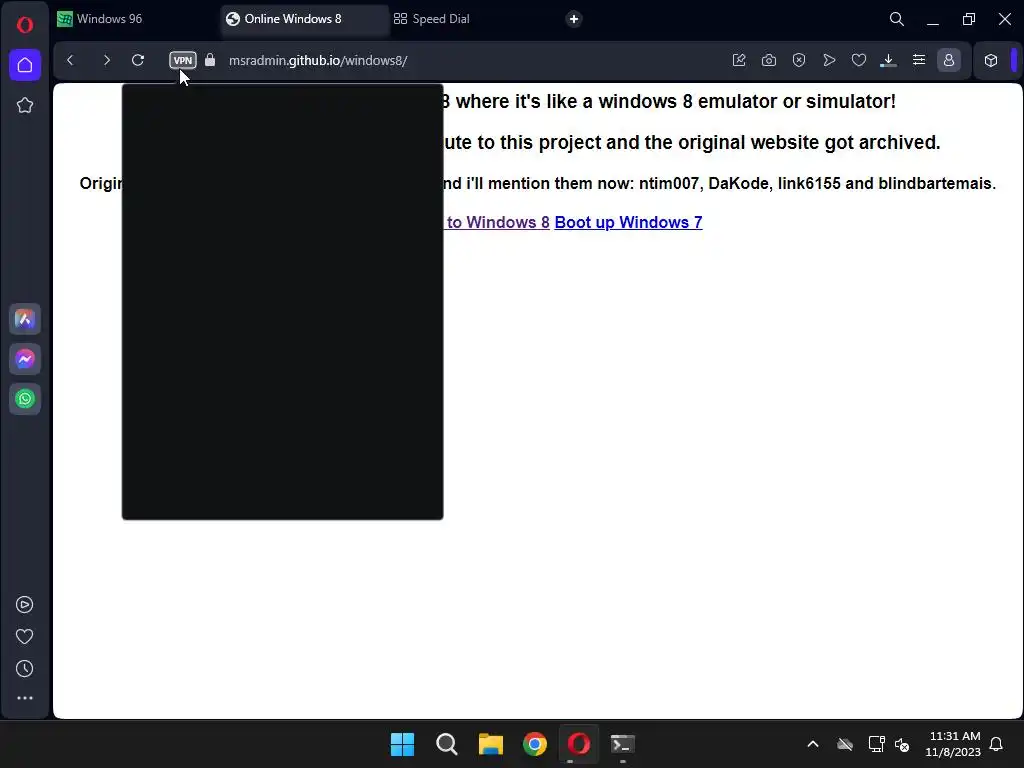Click the to Windows 8 link
Screen dimensions: 1024x768
pos(498,222)
